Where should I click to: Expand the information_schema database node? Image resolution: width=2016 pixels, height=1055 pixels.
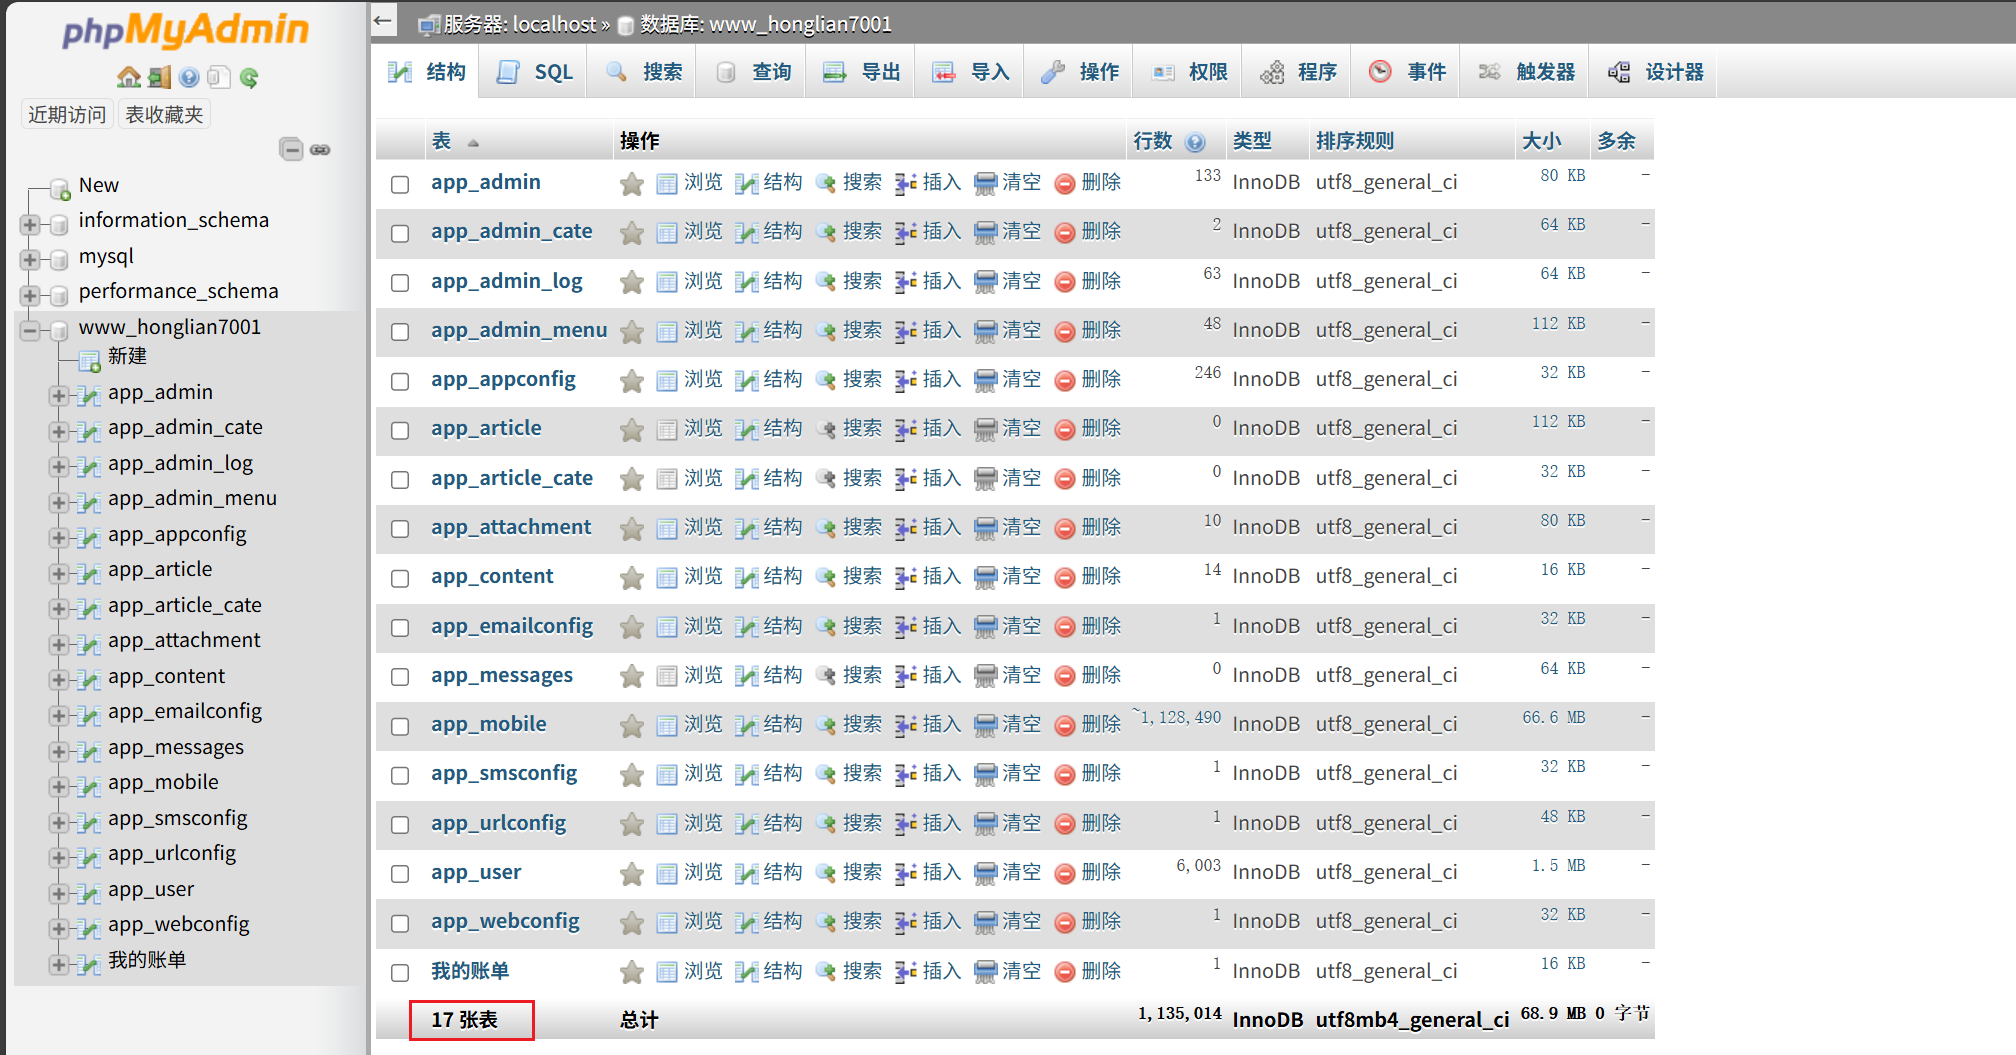[30, 224]
